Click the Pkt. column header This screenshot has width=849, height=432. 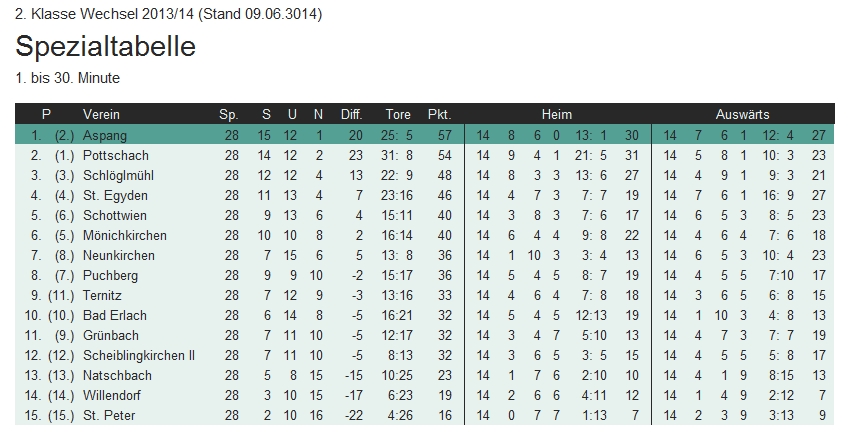coord(440,114)
